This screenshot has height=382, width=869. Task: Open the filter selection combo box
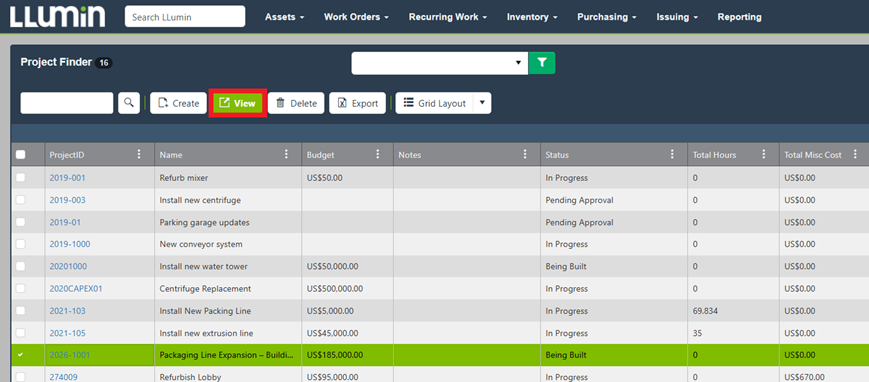click(x=440, y=63)
